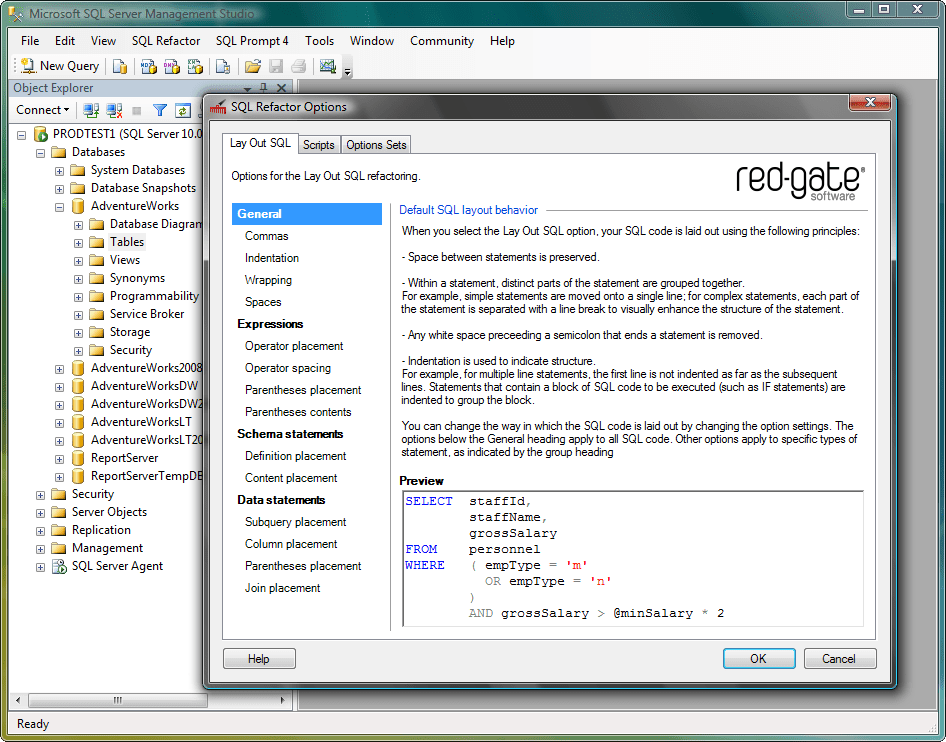Image resolution: width=946 pixels, height=742 pixels.
Task: Click the Disconnect server icon
Action: (x=114, y=110)
